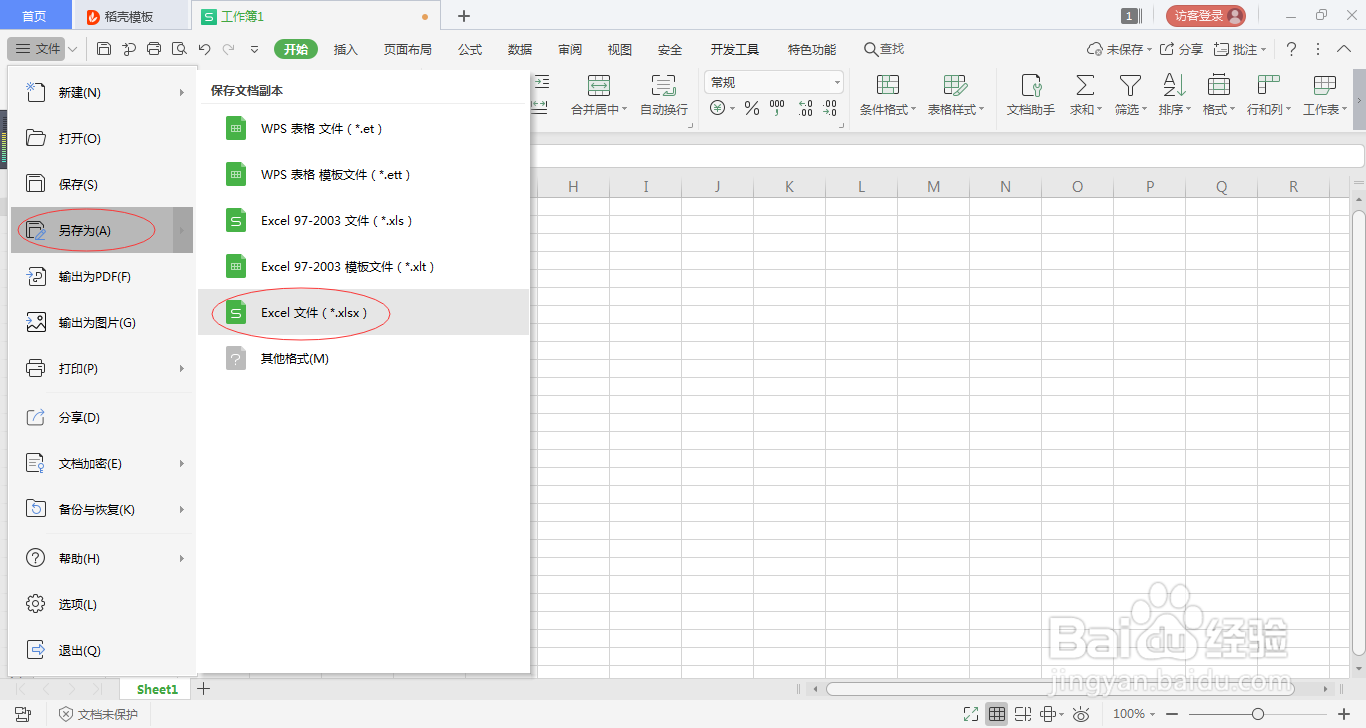This screenshot has width=1366, height=728.
Task: Switch to the 插入 ribbon tab
Action: [x=346, y=49]
